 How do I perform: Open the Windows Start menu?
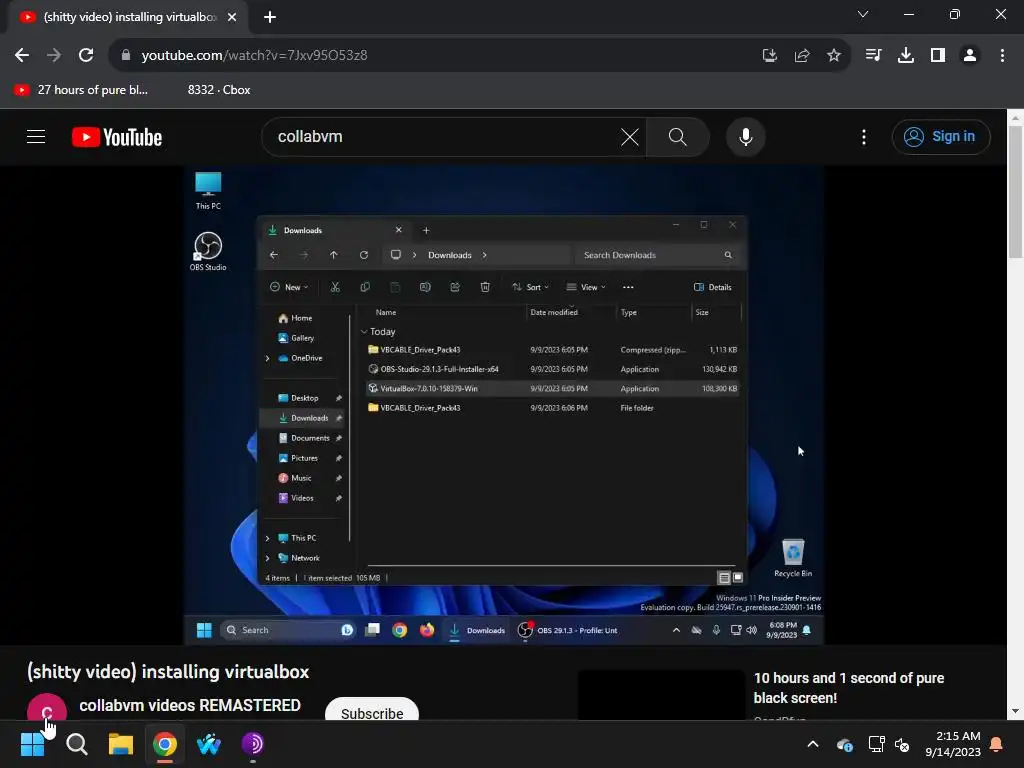(x=32, y=744)
